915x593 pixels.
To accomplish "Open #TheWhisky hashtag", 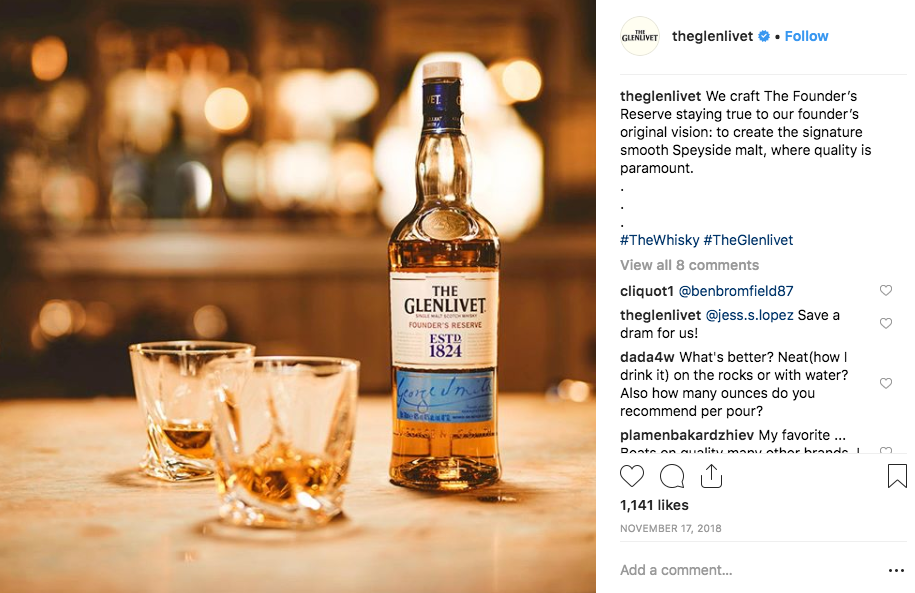I will [659, 240].
